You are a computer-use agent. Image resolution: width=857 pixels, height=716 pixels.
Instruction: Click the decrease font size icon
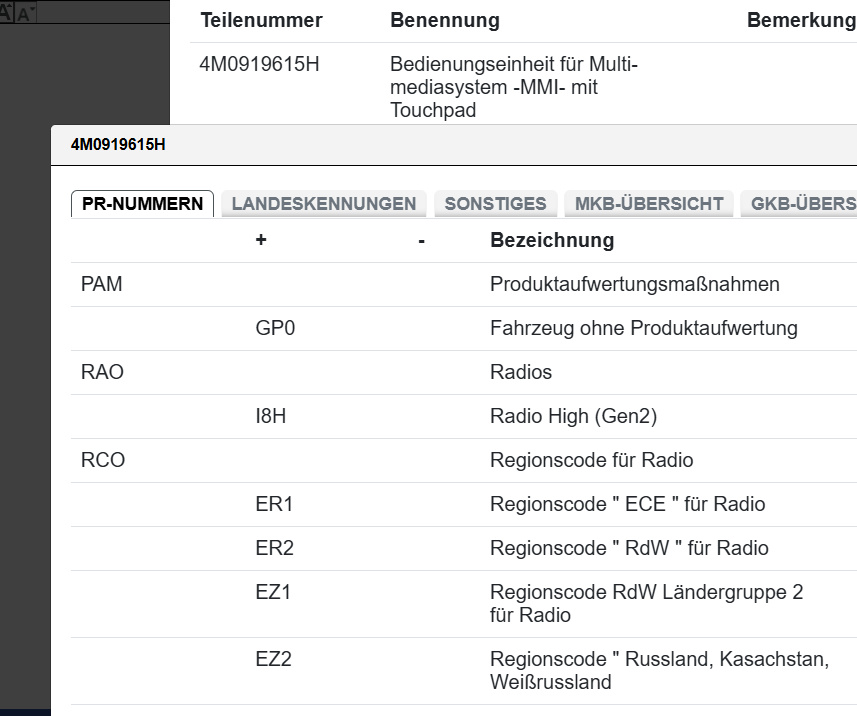(x=26, y=14)
